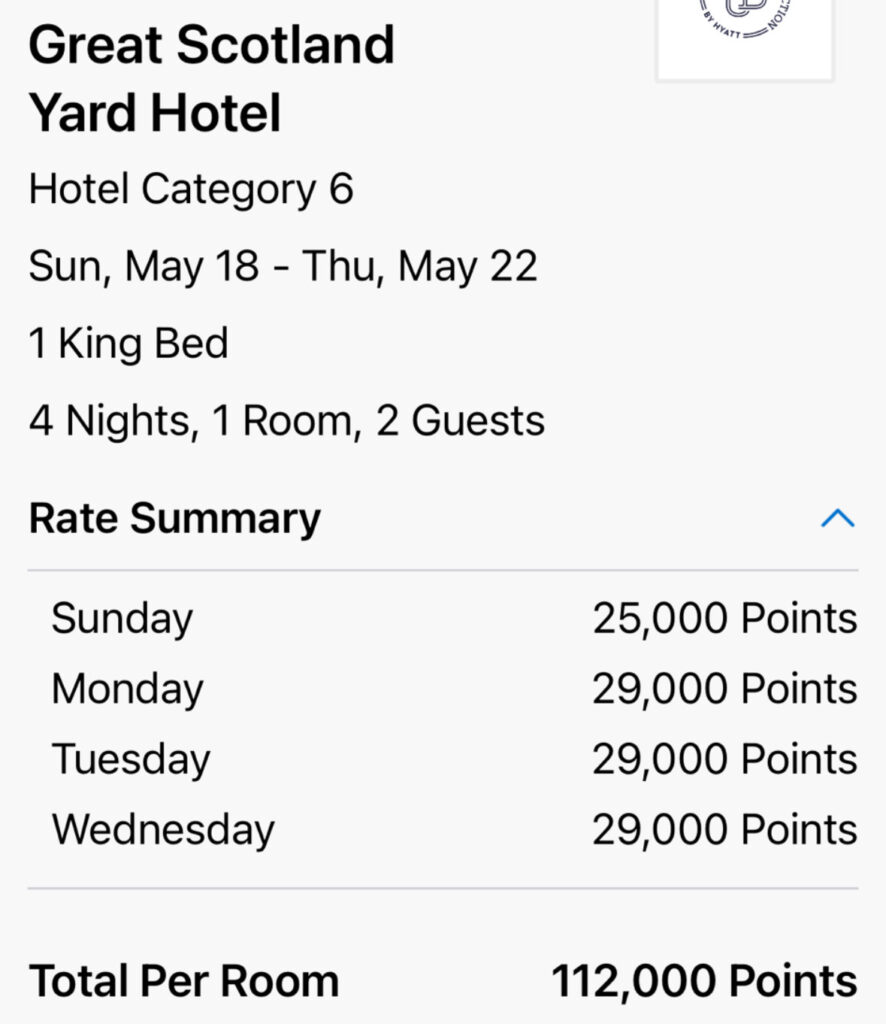The image size is (886, 1024).
Task: Select the Sunday rate row label
Action: click(122, 618)
